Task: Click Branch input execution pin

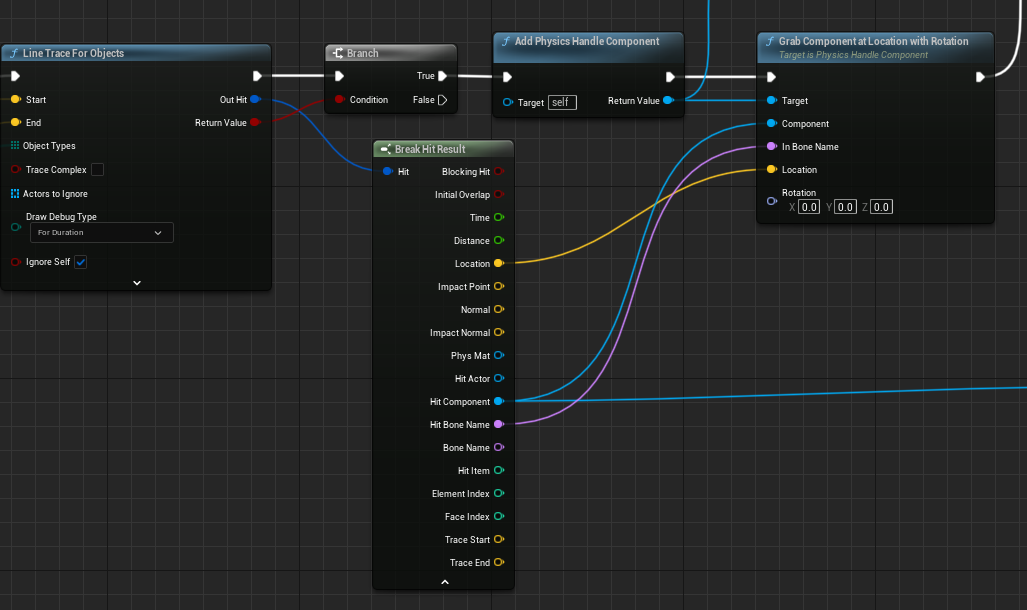Action: tap(339, 76)
